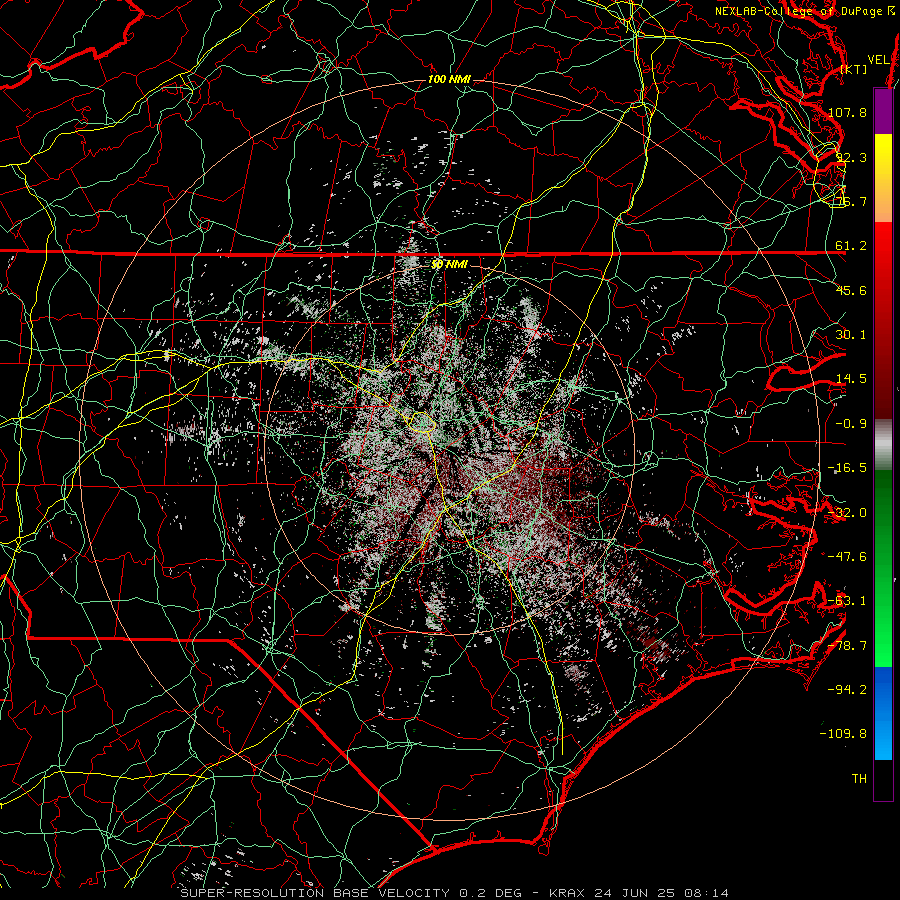Image resolution: width=900 pixels, height=900 pixels.
Task: Click the 107.8 velocity scale value
Action: click(x=847, y=112)
